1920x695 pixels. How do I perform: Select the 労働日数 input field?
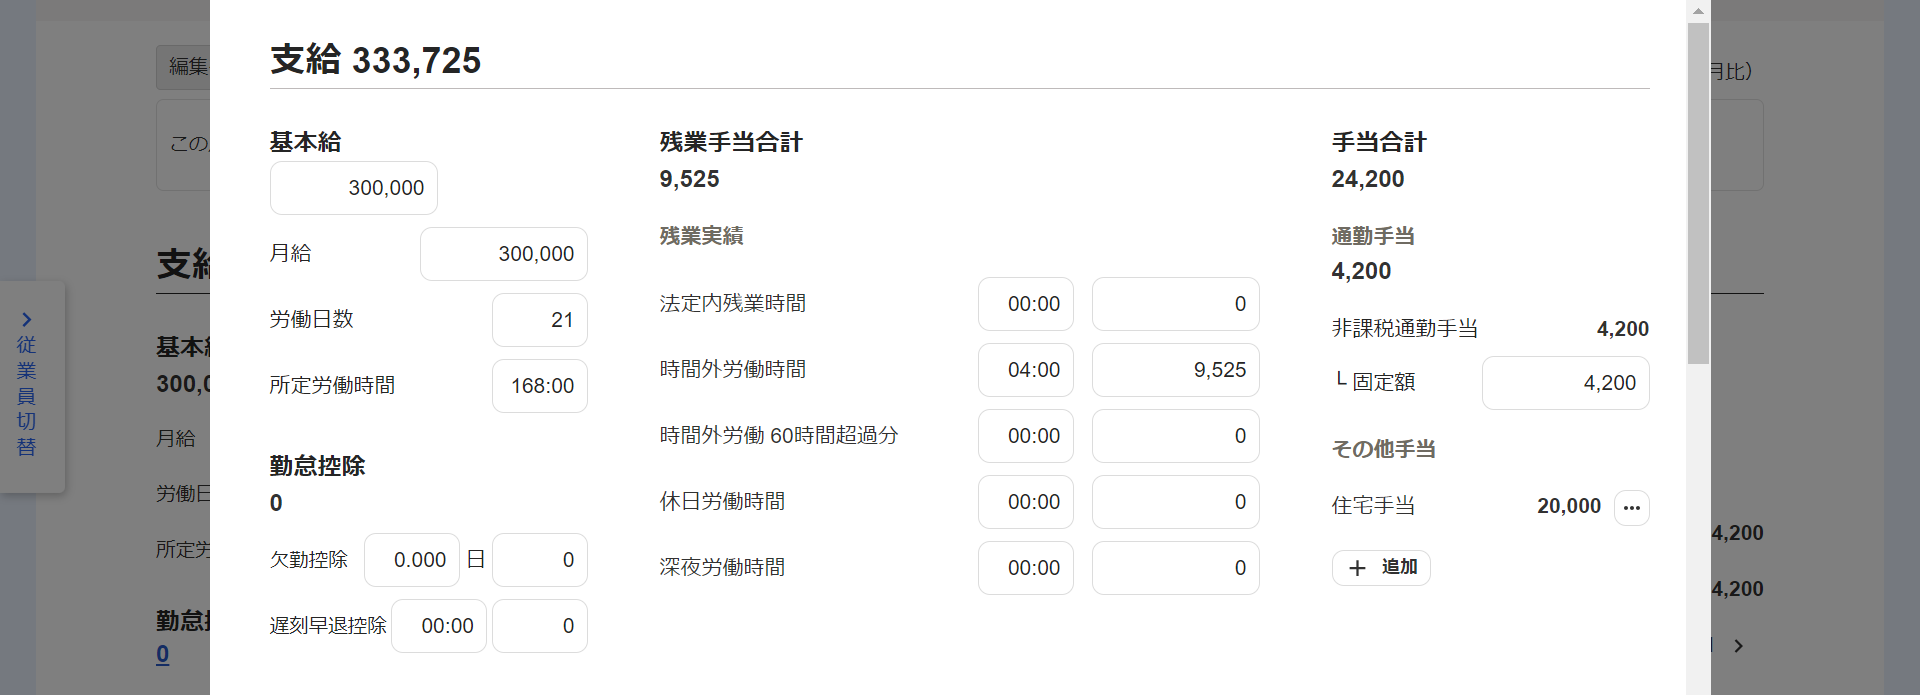point(540,320)
